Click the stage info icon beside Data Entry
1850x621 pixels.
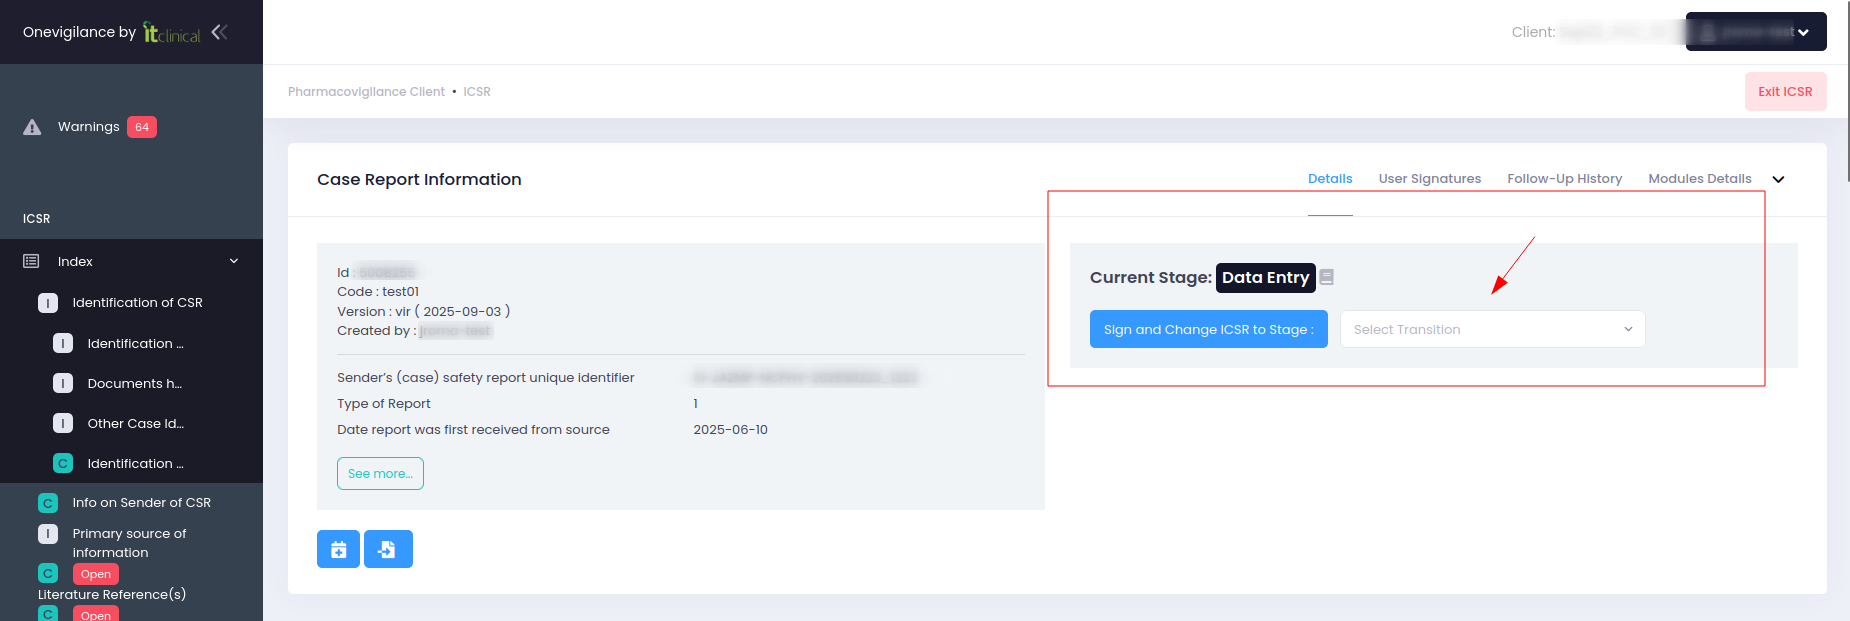(x=1326, y=277)
